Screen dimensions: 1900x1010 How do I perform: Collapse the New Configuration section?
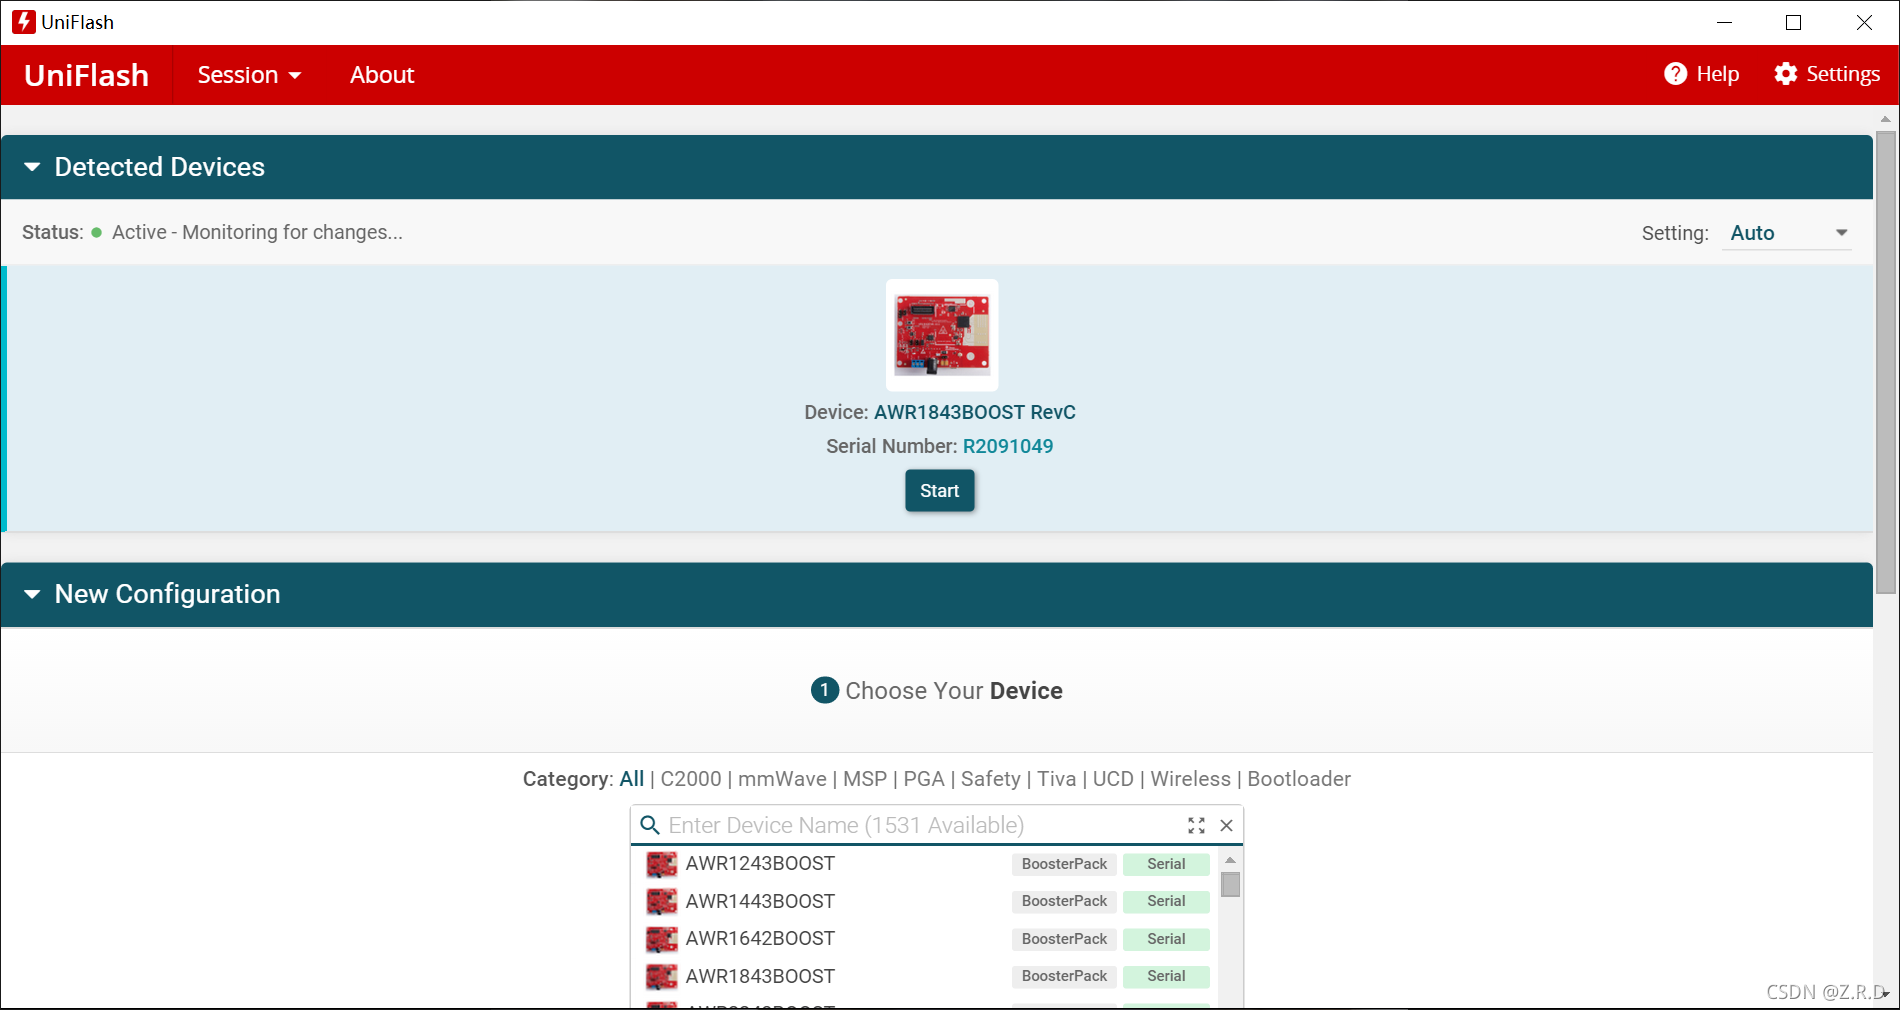32,594
